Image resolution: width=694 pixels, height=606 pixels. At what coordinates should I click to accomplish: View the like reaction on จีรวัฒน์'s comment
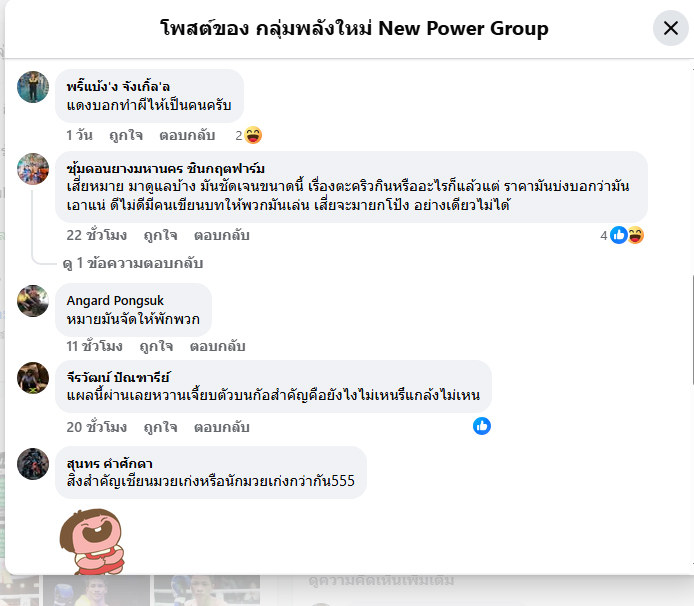pyautogui.click(x=482, y=426)
